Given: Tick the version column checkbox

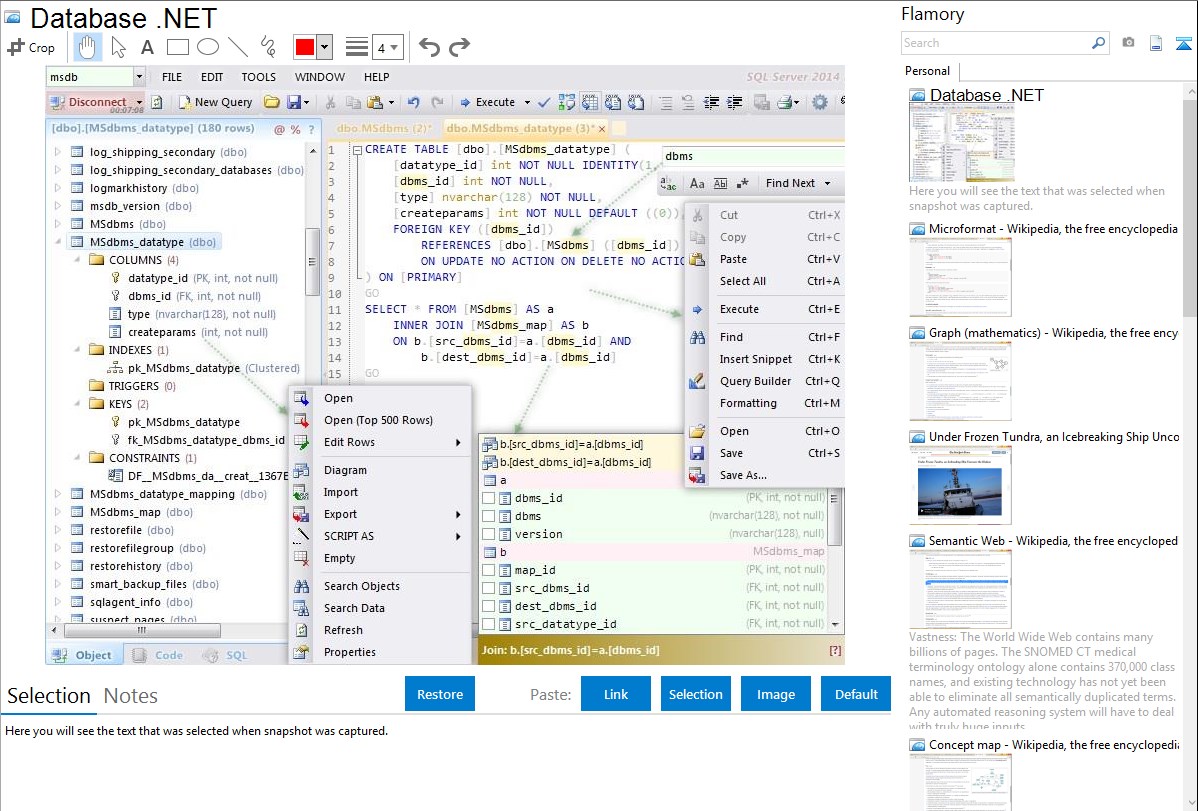Looking at the screenshot, I should (488, 534).
